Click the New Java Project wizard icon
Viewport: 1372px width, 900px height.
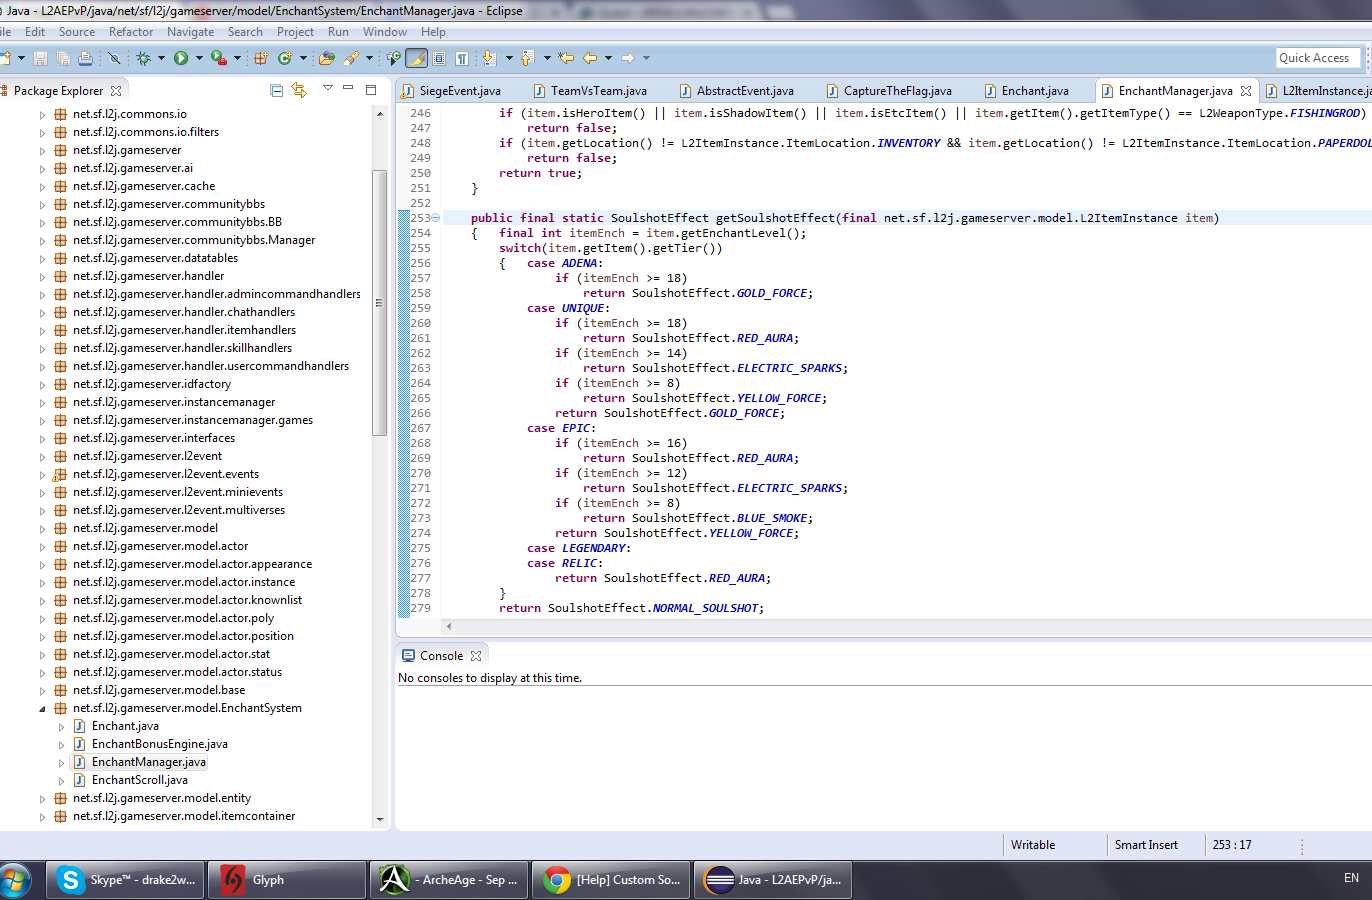pyautogui.click(x=259, y=57)
